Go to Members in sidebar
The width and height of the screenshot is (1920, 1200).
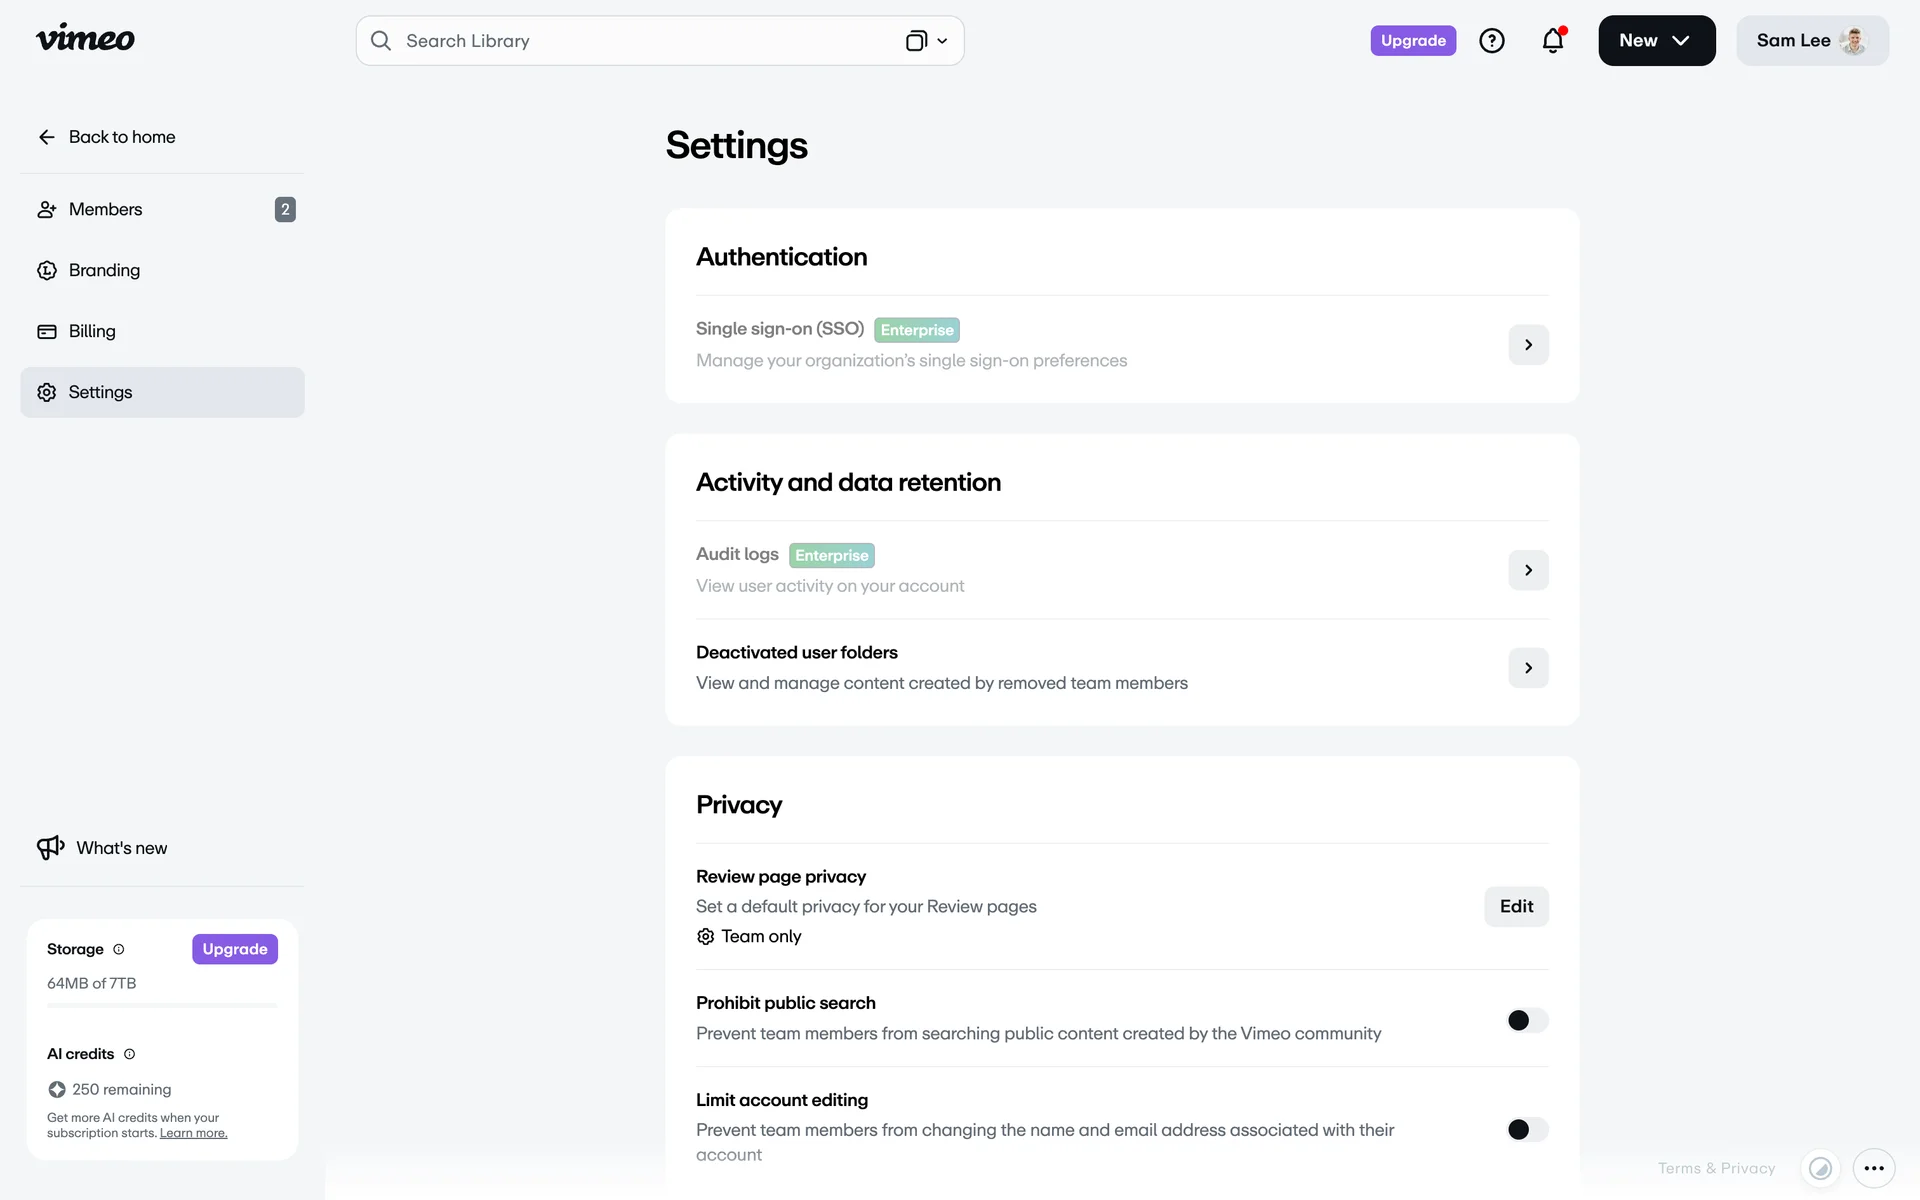tap(105, 210)
